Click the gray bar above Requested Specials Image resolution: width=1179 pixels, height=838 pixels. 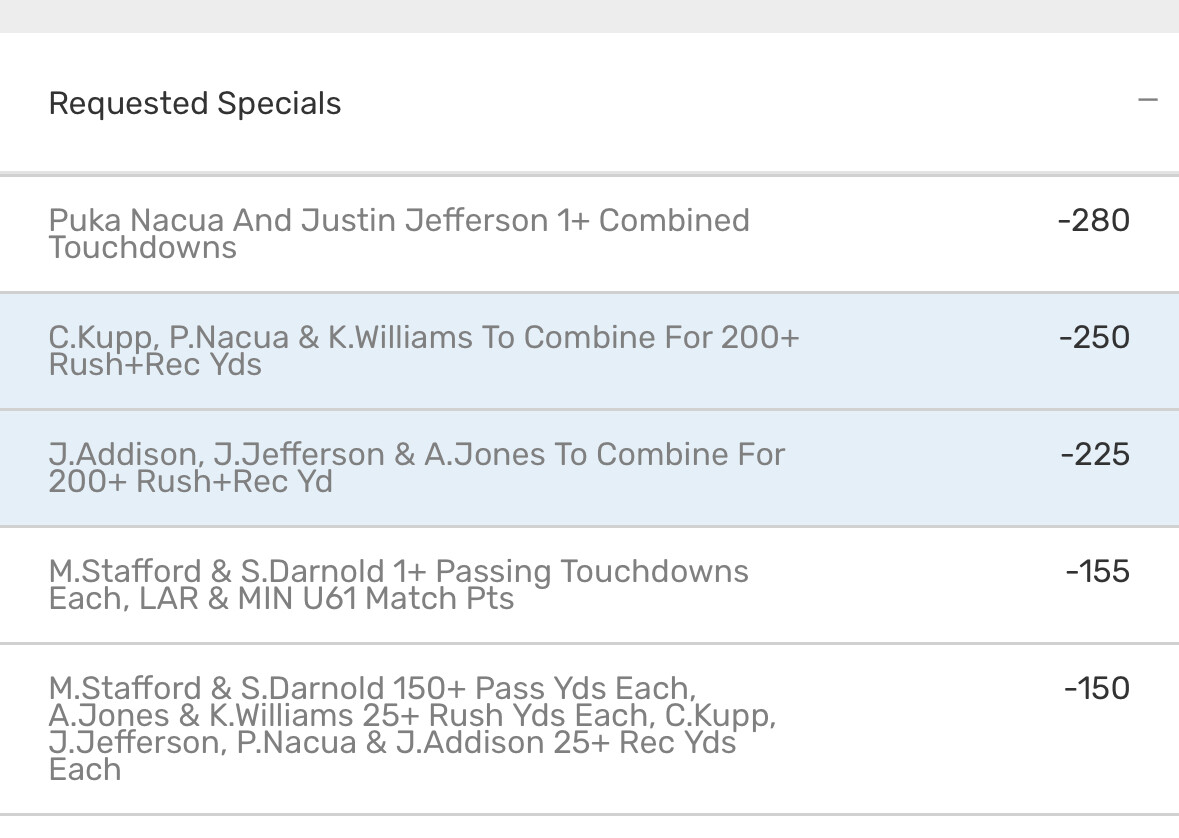coord(589,16)
